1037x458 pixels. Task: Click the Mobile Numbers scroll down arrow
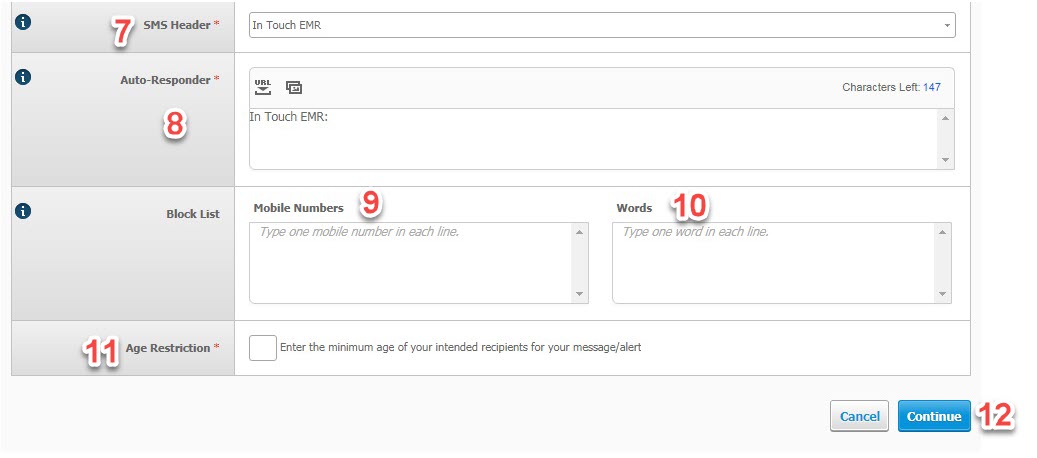click(x=579, y=294)
